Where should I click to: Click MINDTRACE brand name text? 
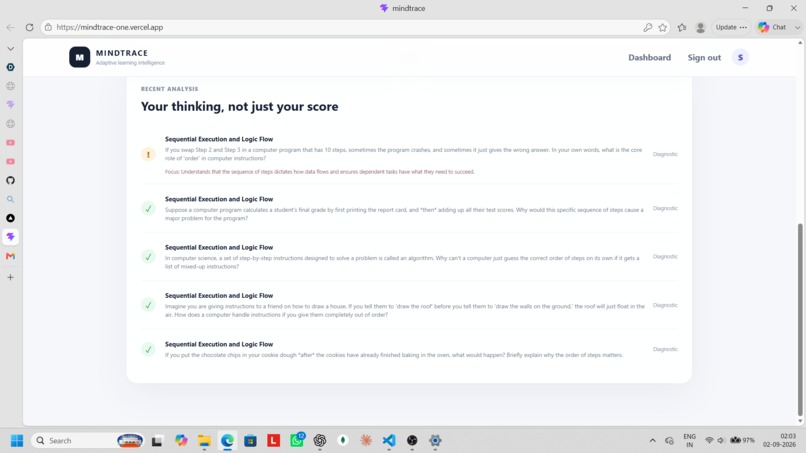click(x=122, y=53)
